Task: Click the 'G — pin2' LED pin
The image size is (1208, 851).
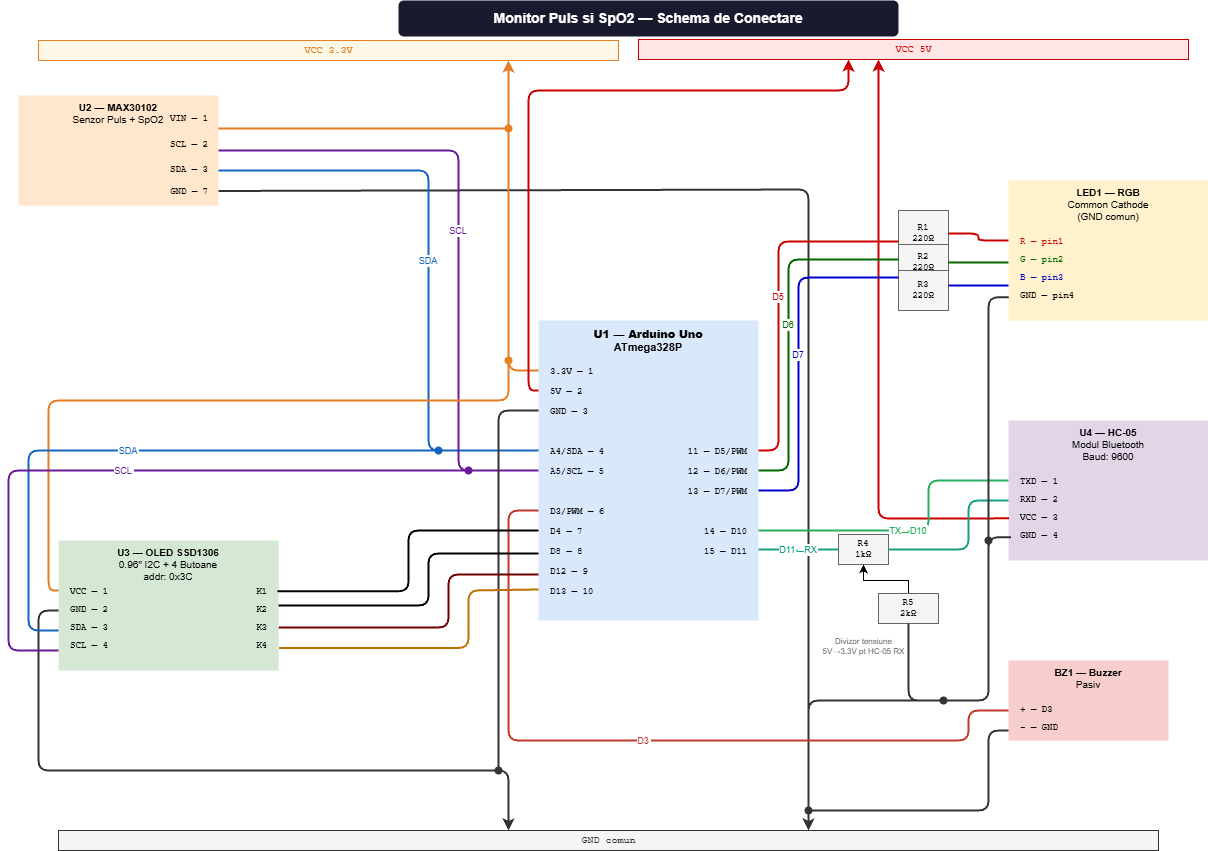Action: tap(1041, 259)
